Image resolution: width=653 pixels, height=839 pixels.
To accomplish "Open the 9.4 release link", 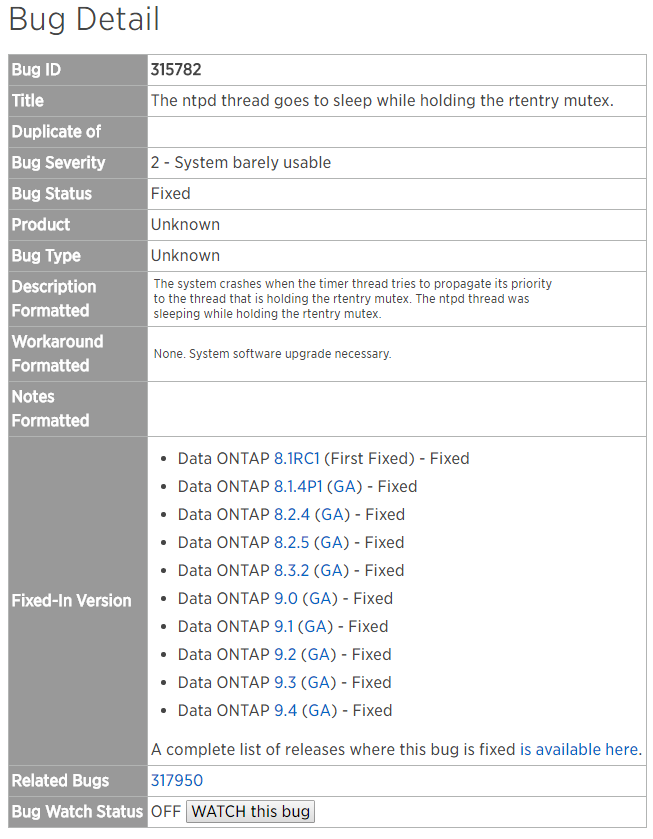I will click(x=286, y=710).
